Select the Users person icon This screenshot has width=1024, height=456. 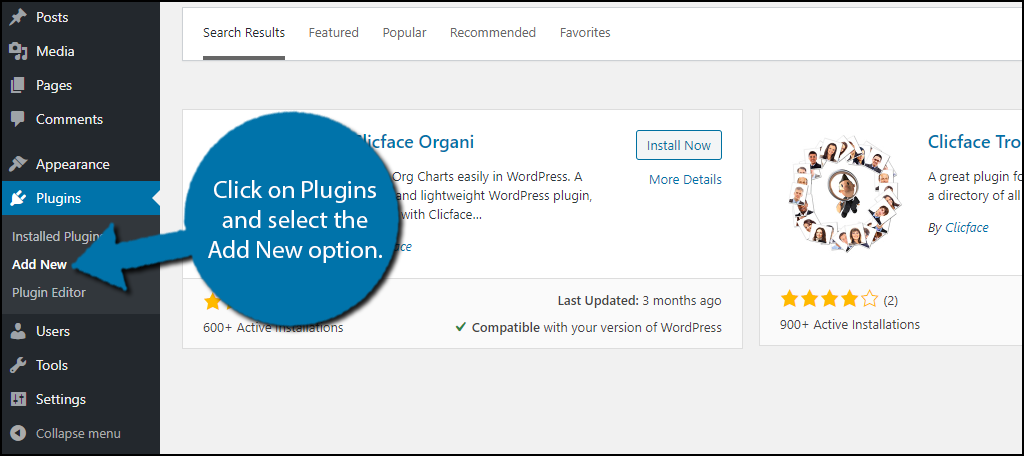pyautogui.click(x=18, y=331)
